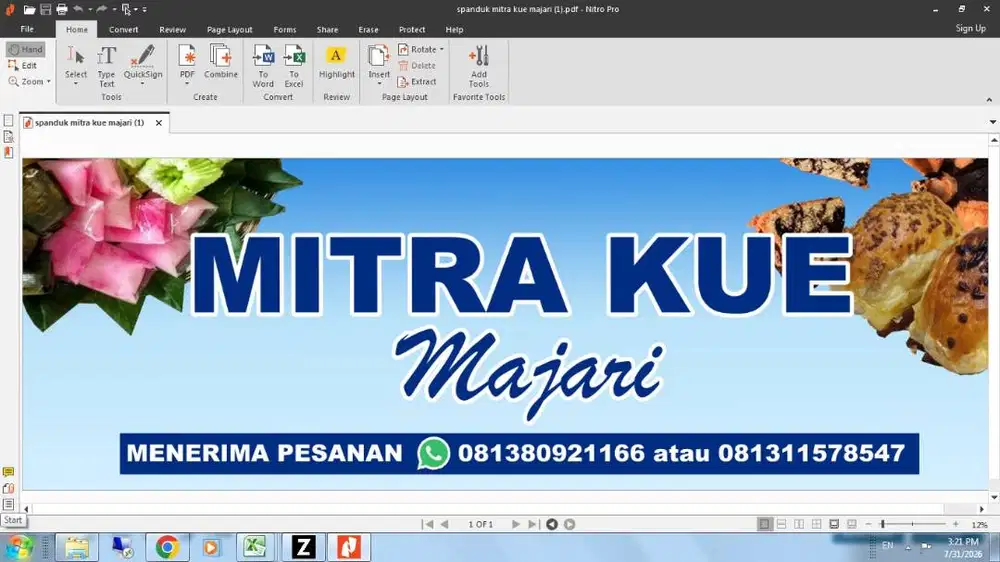Switch to the Share ribbon tab
The height and width of the screenshot is (562, 1000).
[327, 30]
